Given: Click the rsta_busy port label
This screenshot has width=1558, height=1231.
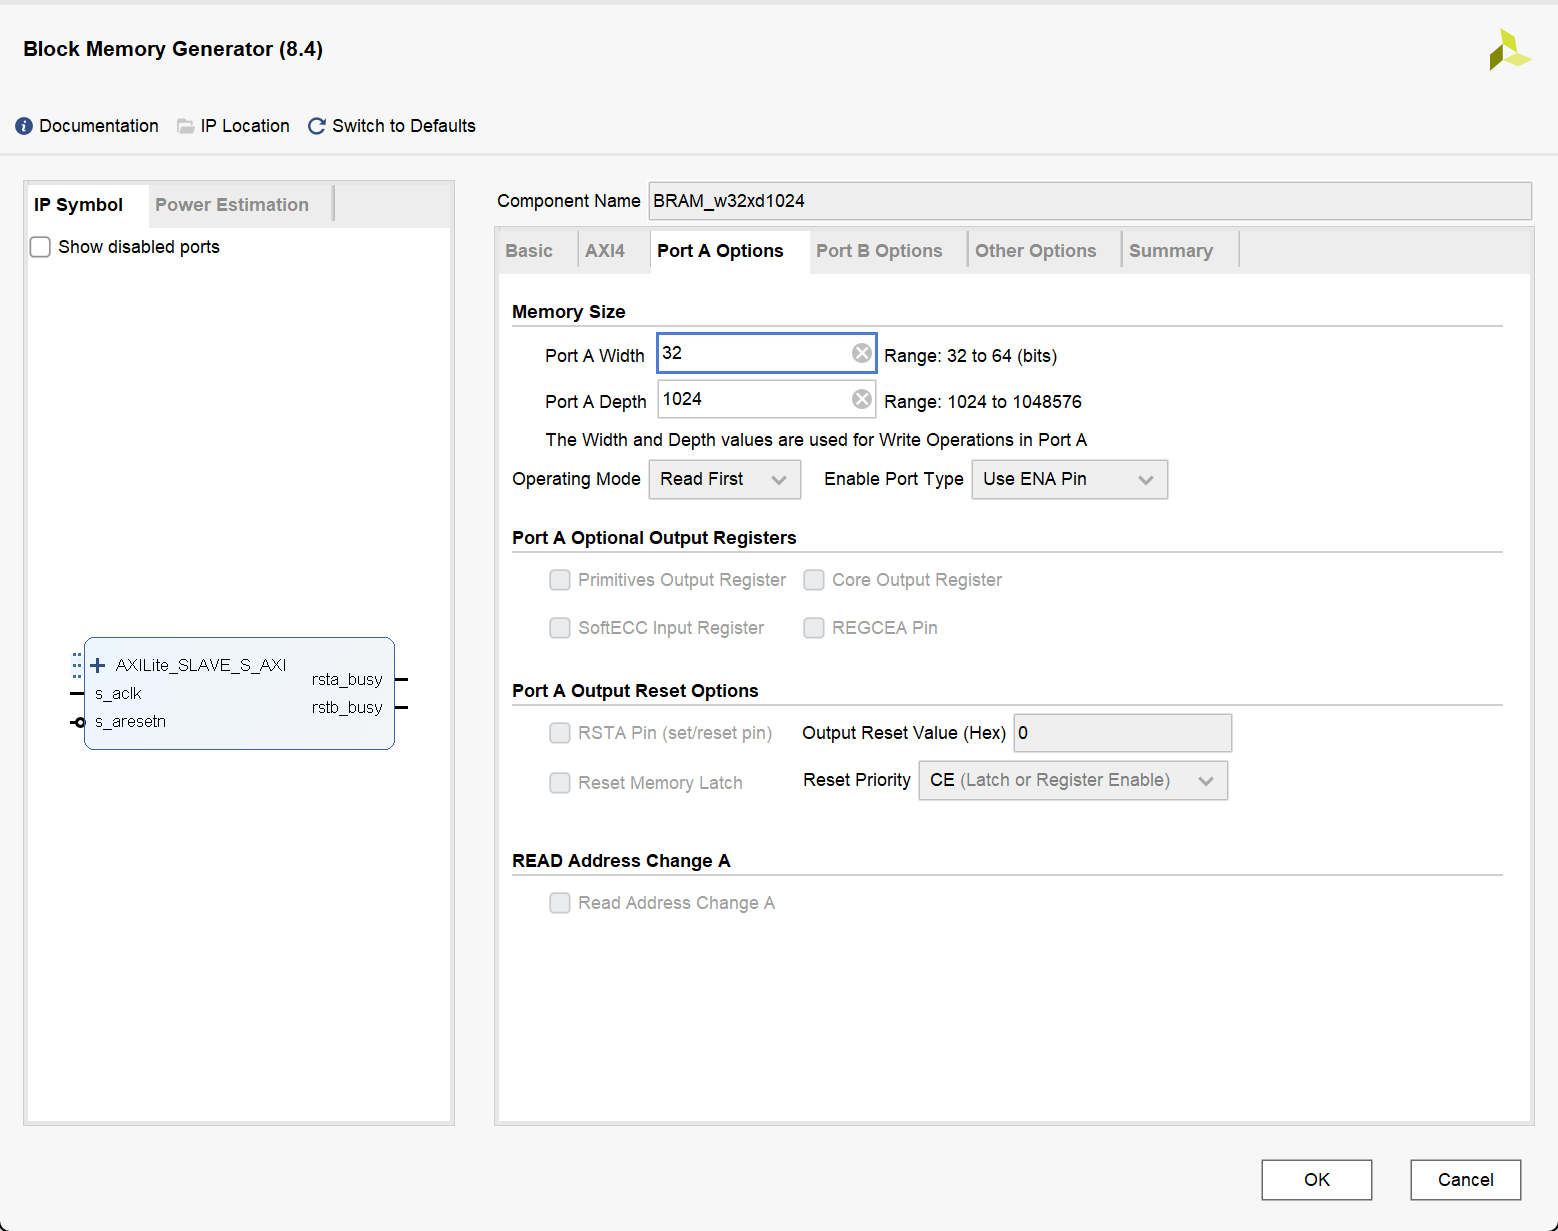Looking at the screenshot, I should point(347,679).
